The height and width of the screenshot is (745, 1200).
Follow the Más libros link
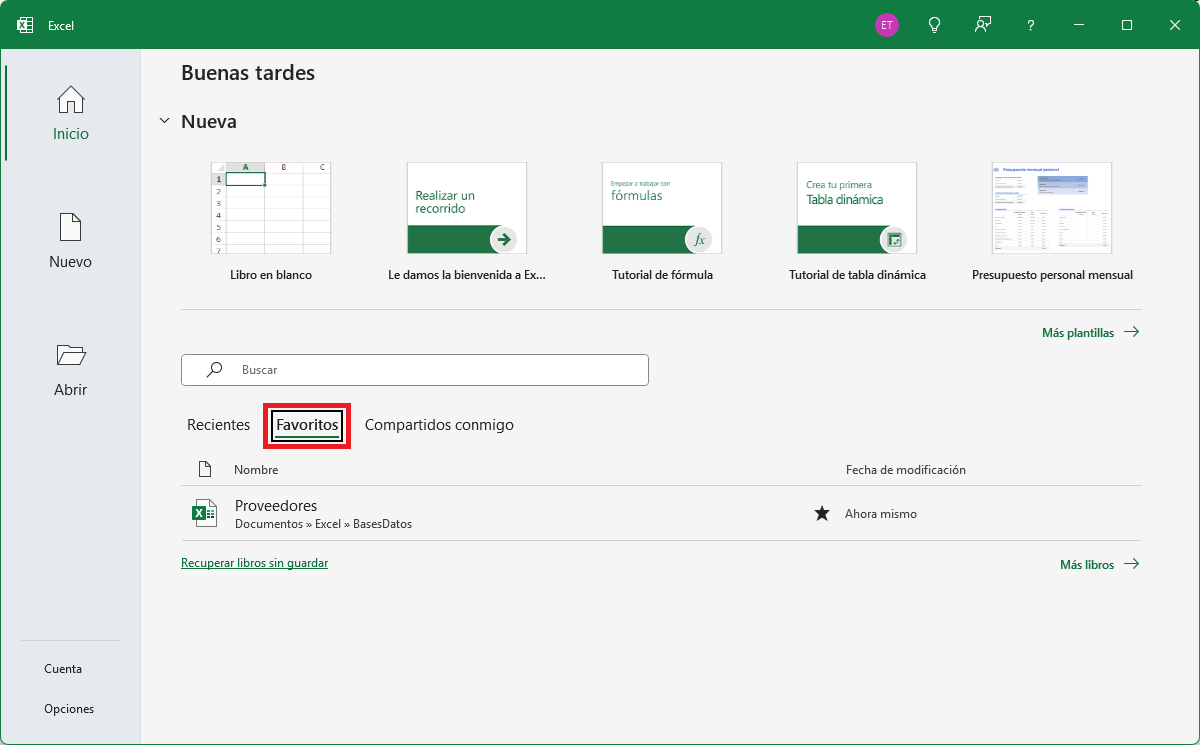point(1099,565)
